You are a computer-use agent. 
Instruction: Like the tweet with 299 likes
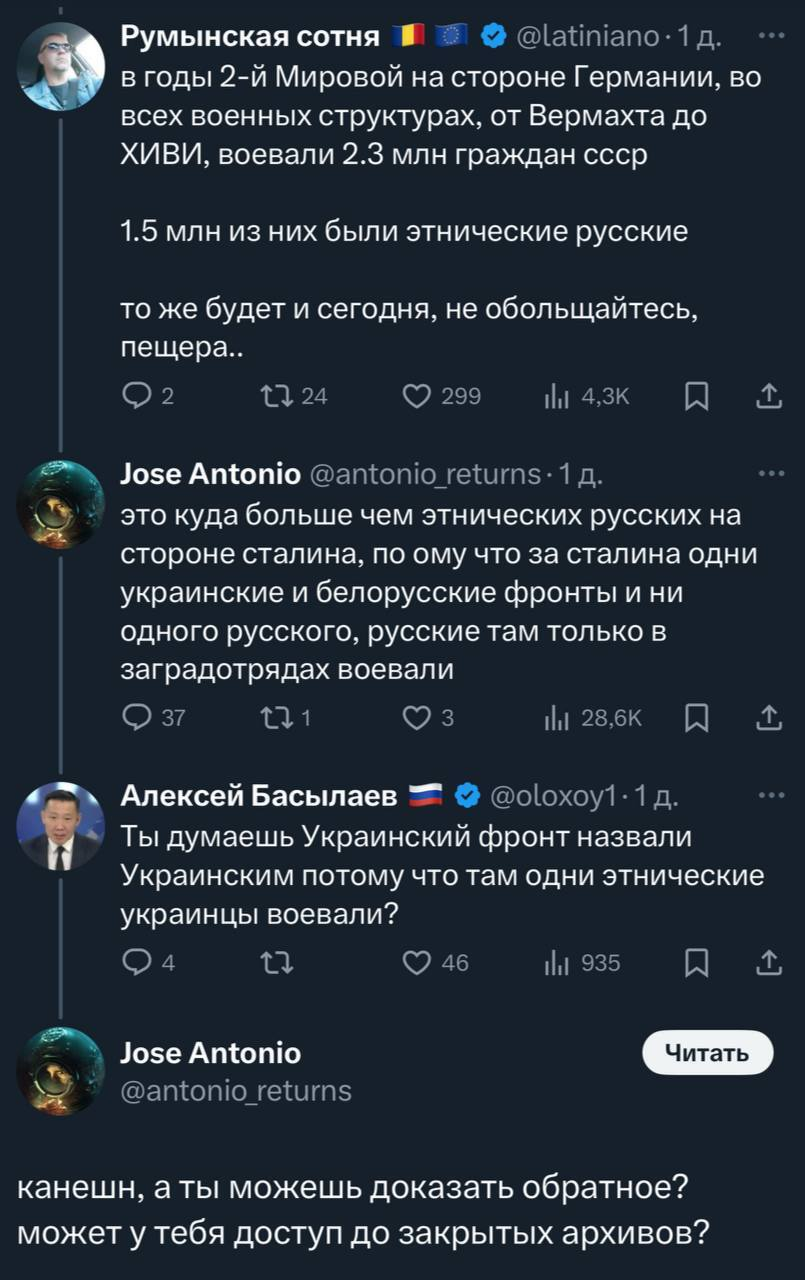[416, 397]
